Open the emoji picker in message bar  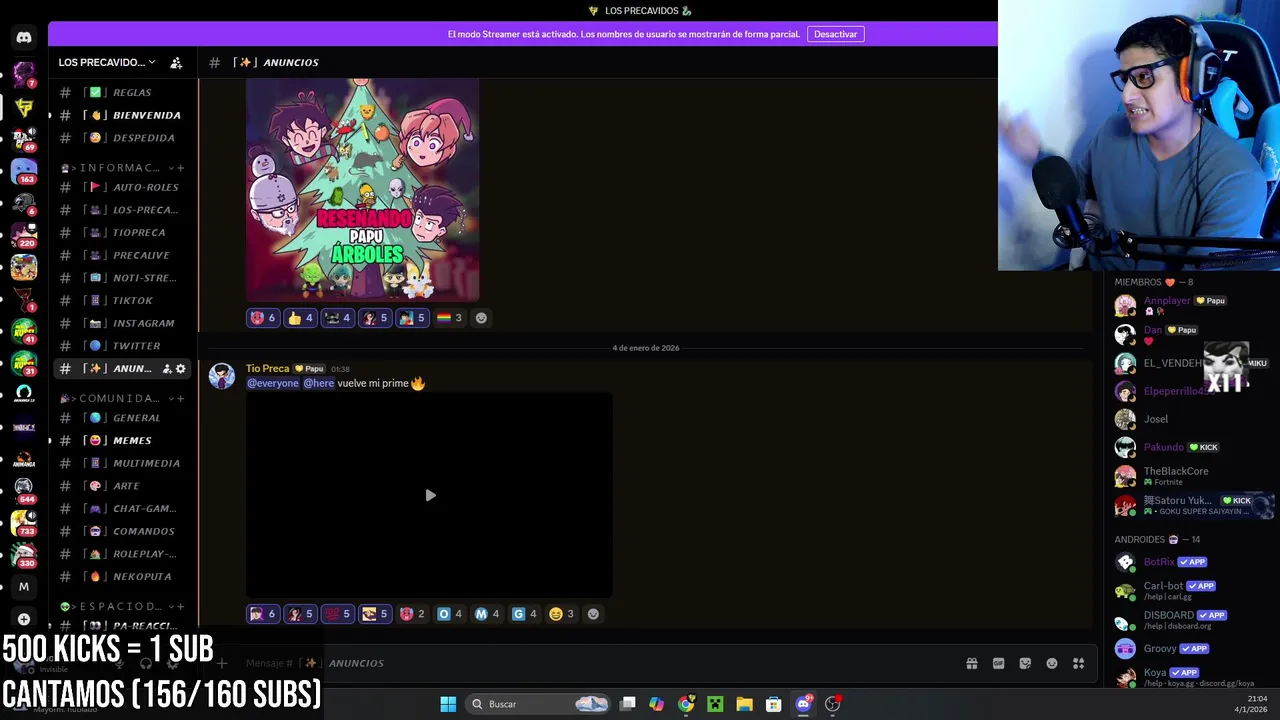(1052, 663)
